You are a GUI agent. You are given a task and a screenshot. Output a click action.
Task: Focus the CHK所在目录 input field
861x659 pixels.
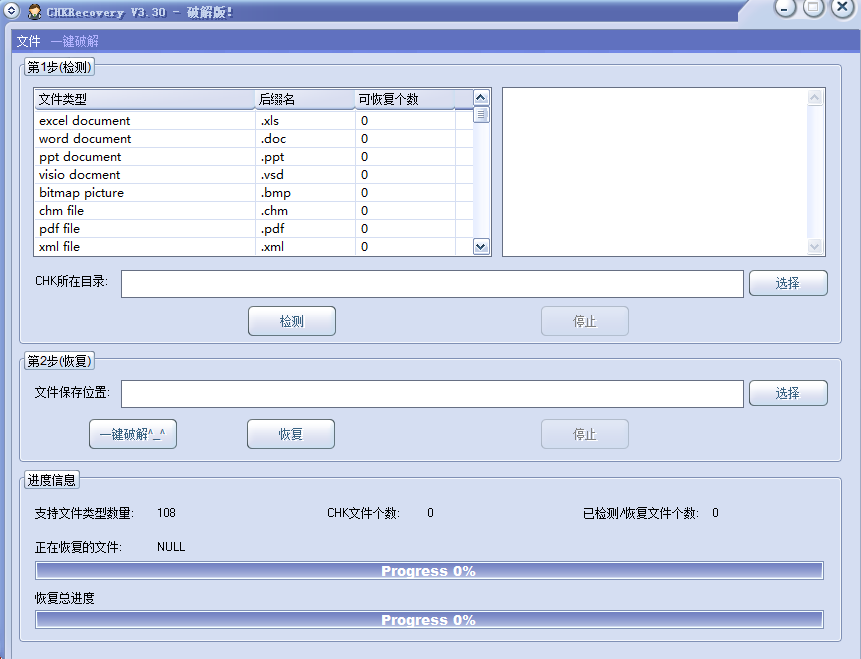(432, 284)
